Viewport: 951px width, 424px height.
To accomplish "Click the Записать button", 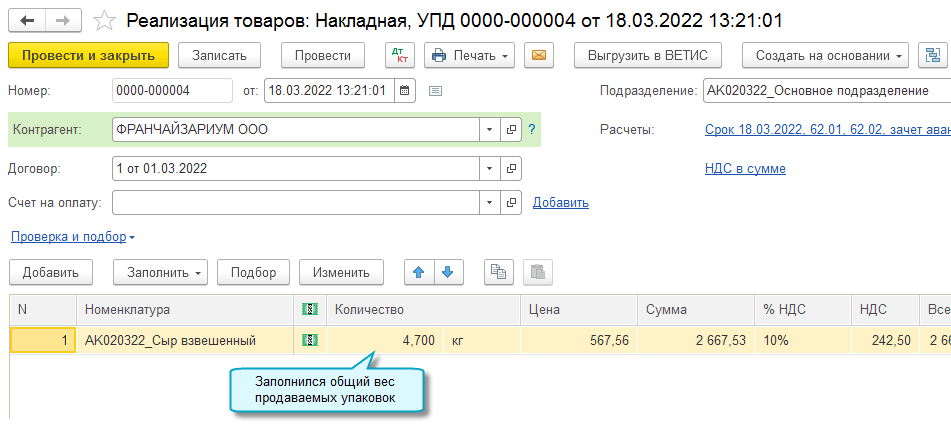I will tap(220, 55).
